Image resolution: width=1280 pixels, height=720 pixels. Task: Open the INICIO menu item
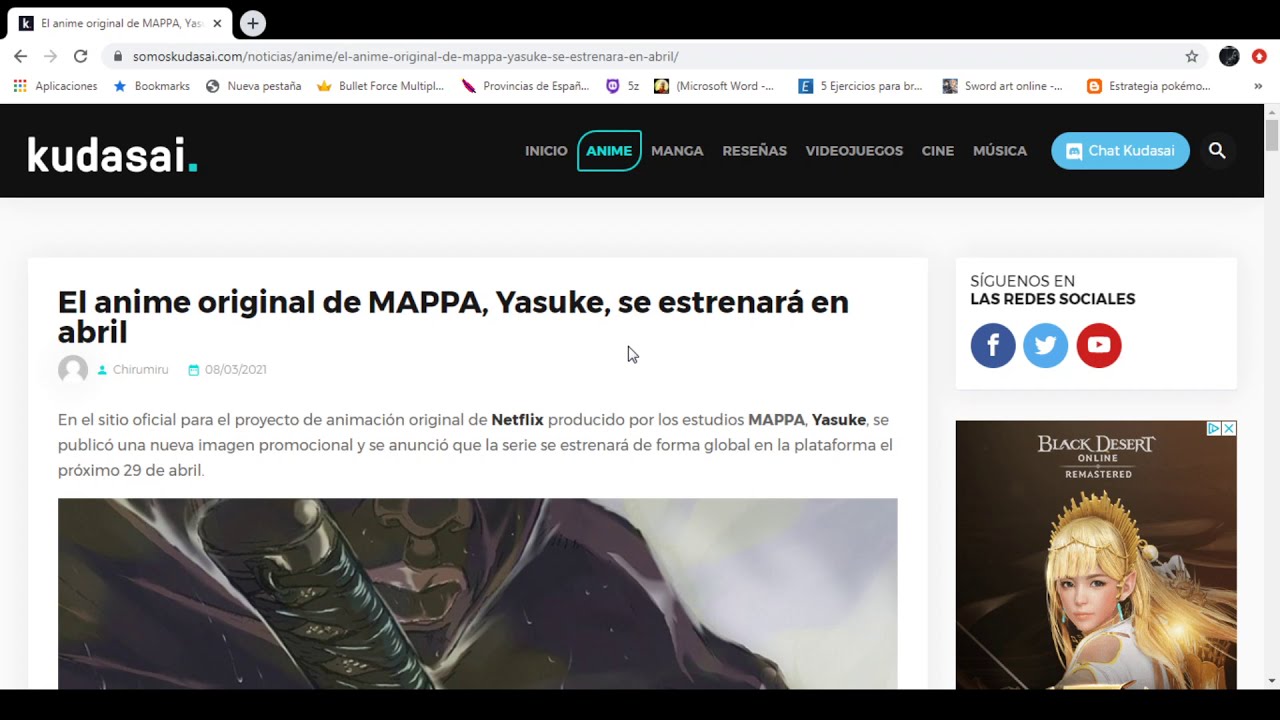pos(546,150)
